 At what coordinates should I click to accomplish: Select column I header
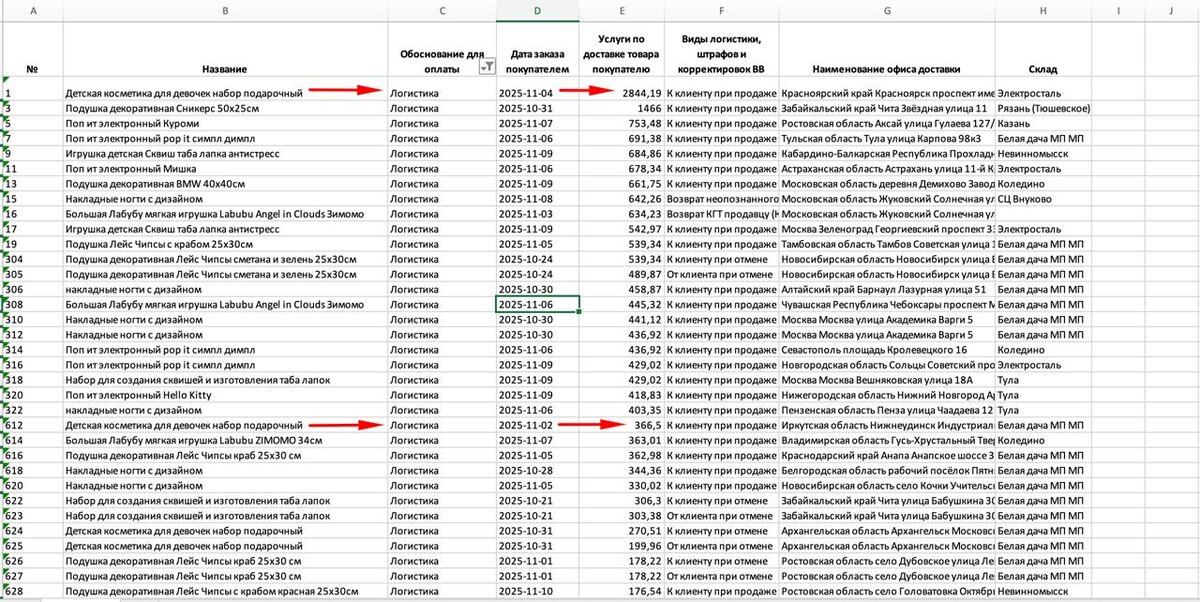click(1118, 10)
